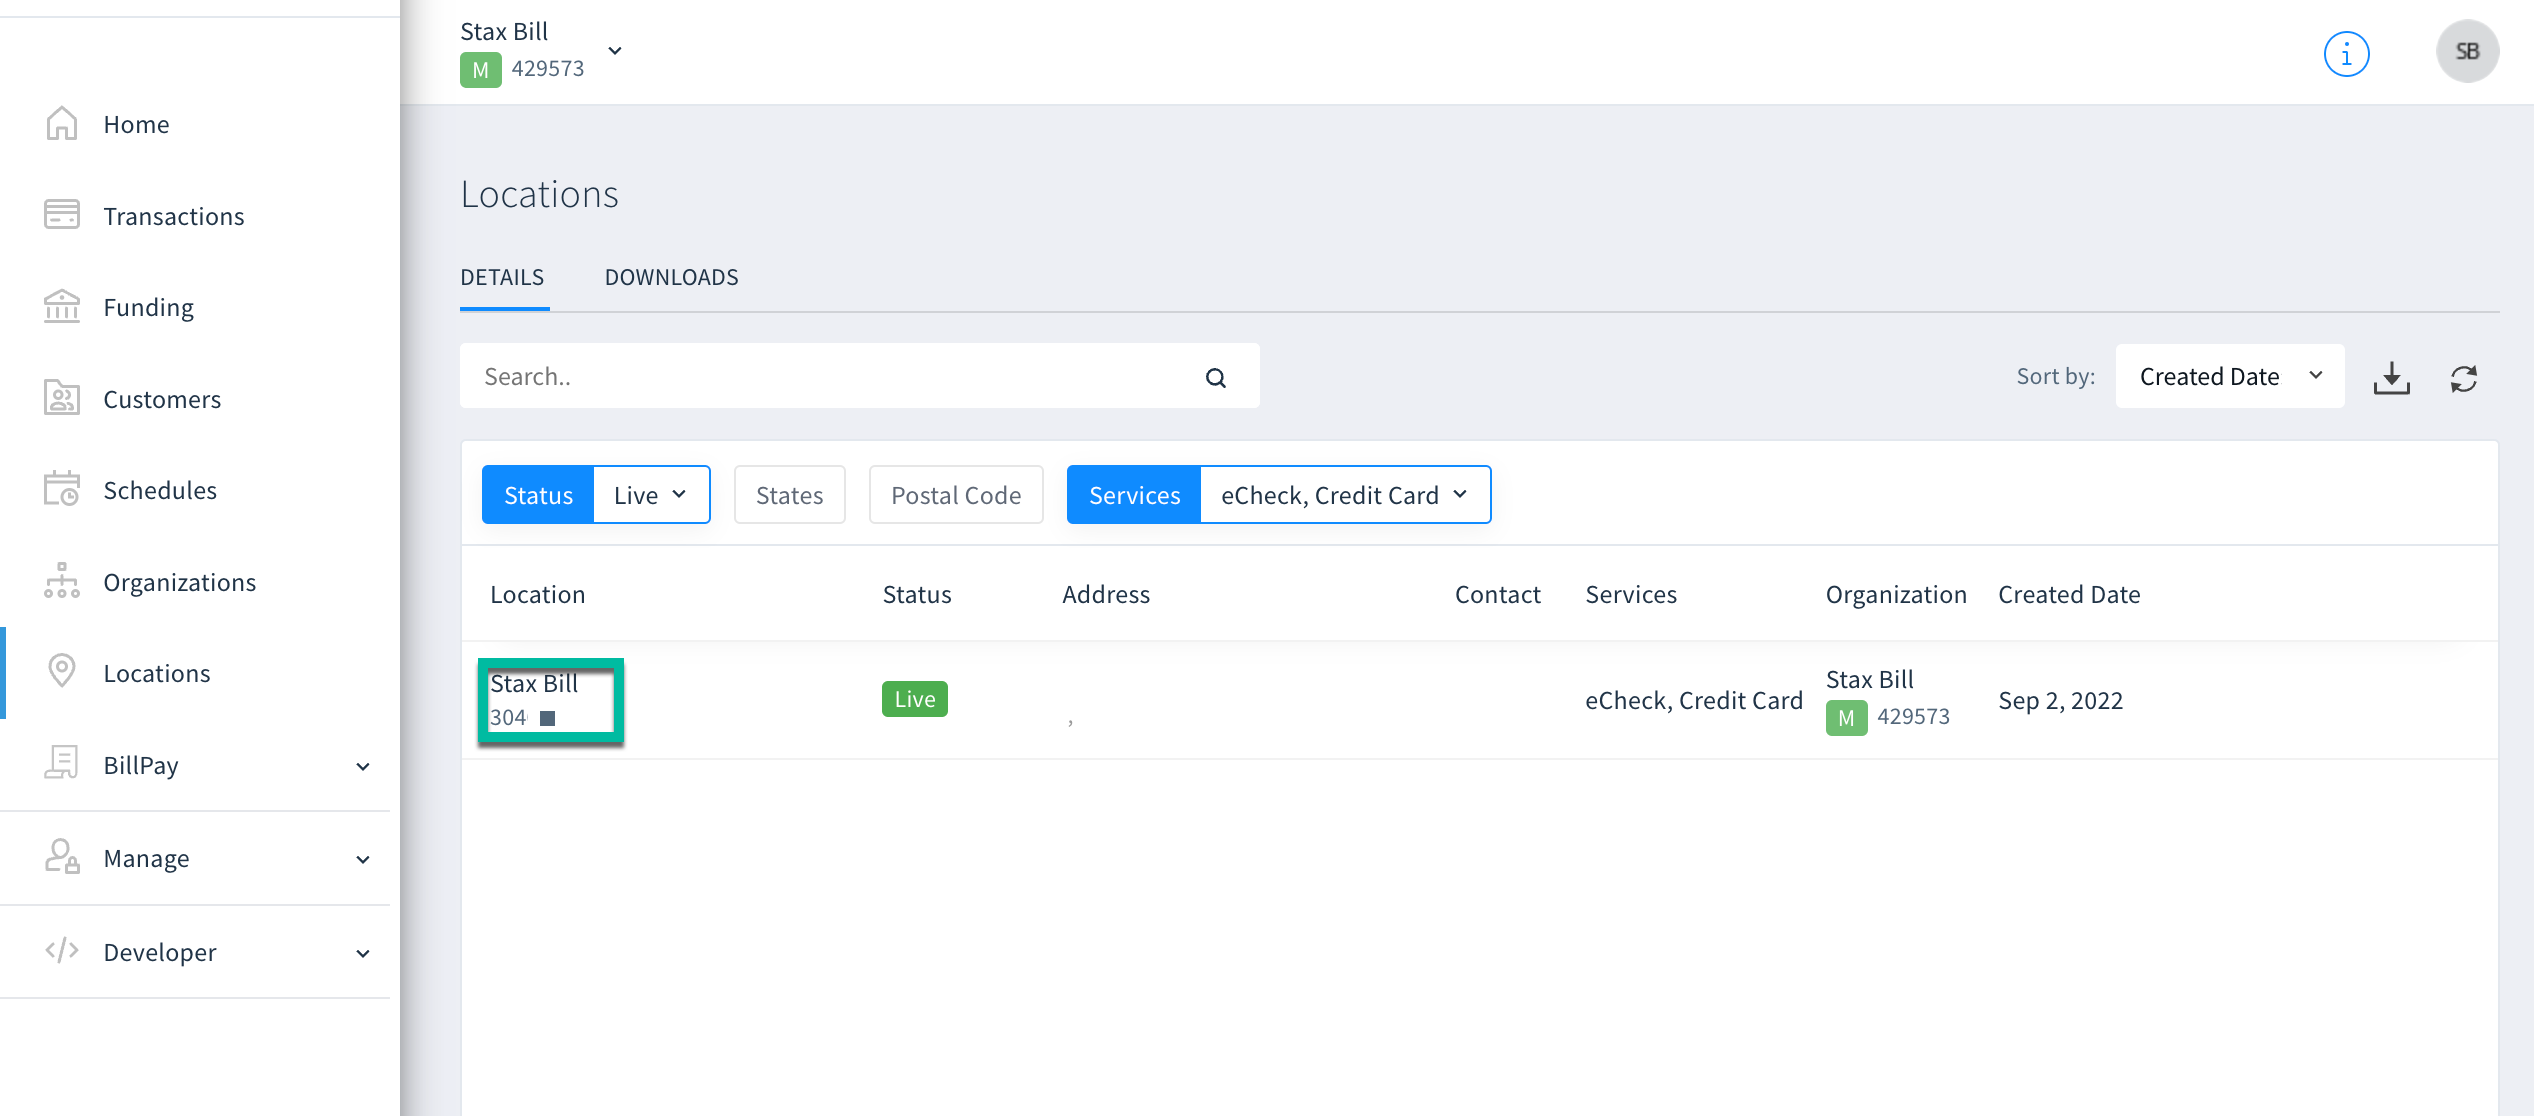Click the Postal Code filter button

coord(956,495)
